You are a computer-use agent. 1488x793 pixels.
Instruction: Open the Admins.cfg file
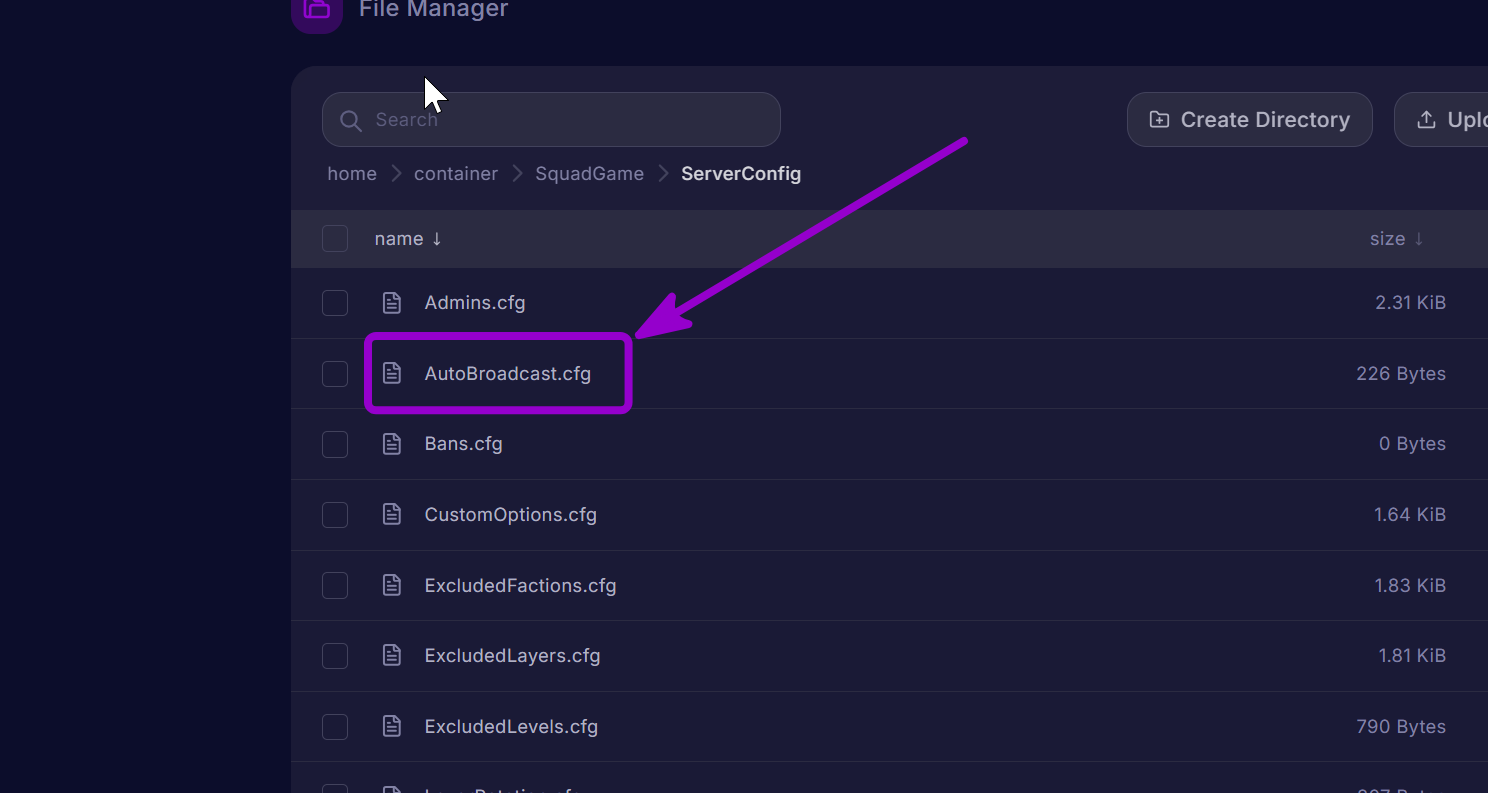[x=475, y=303]
